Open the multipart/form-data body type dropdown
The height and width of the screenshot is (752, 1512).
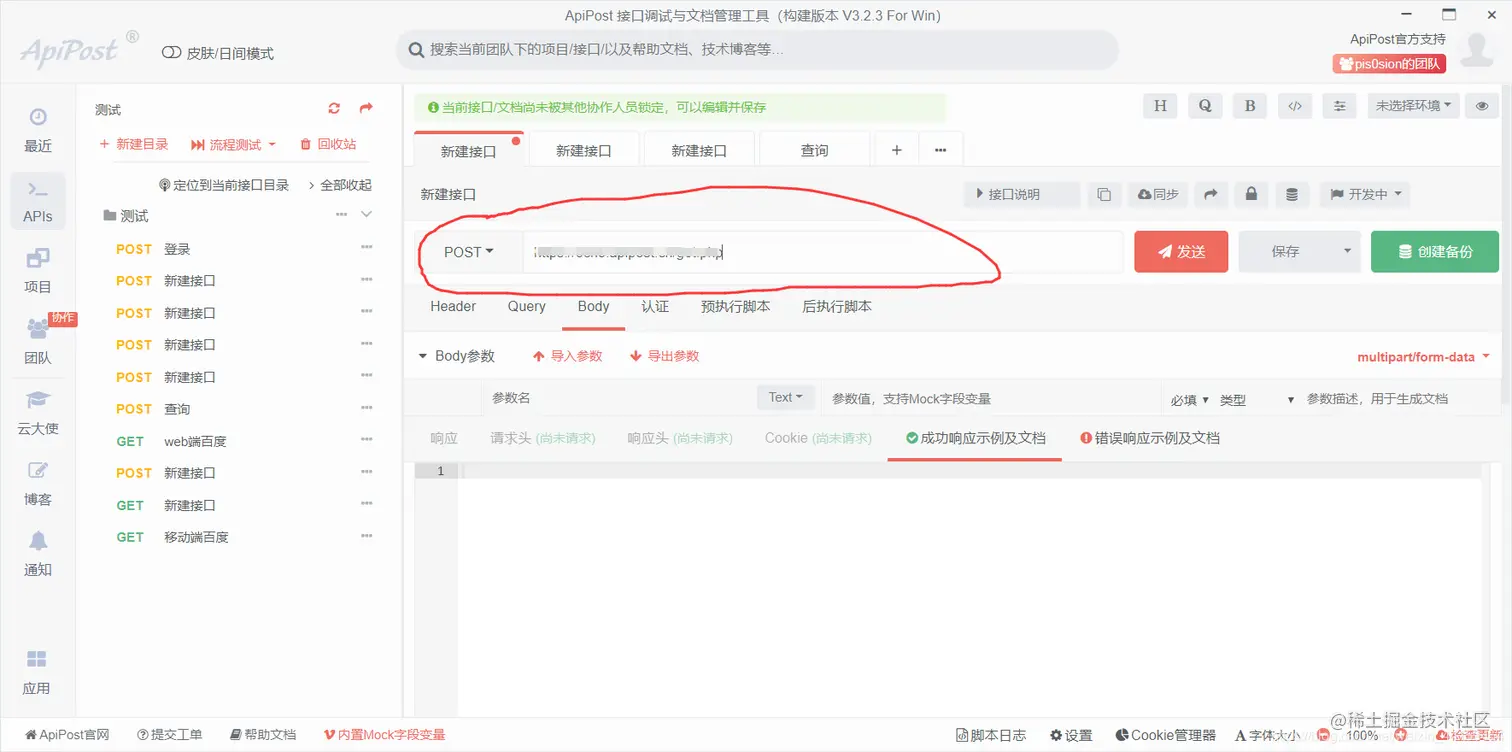click(1423, 357)
